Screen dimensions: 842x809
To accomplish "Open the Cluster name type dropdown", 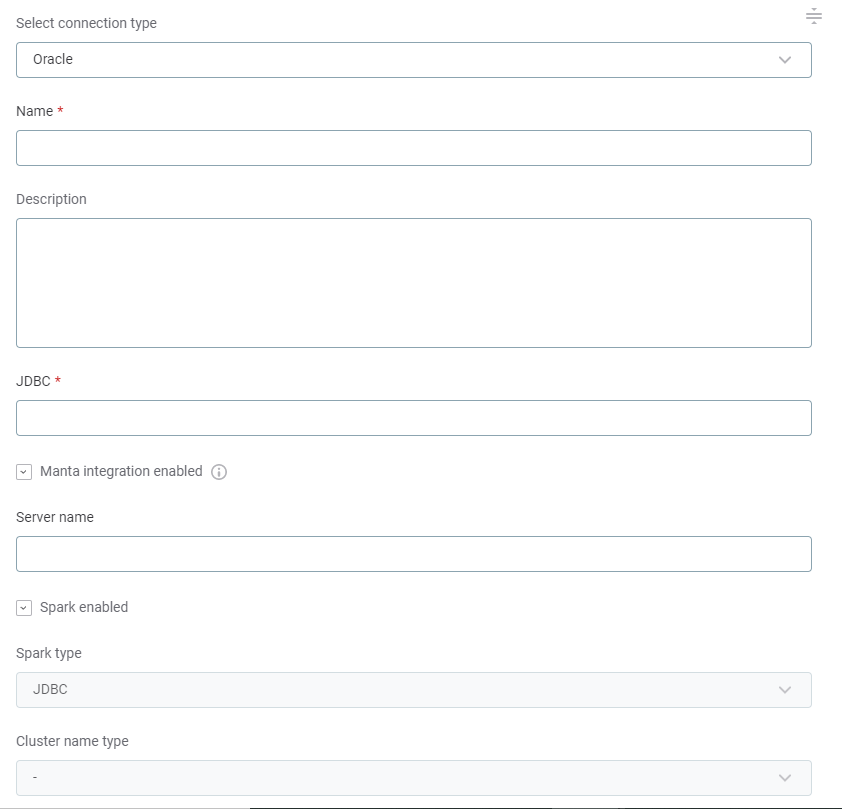I will [400, 778].
